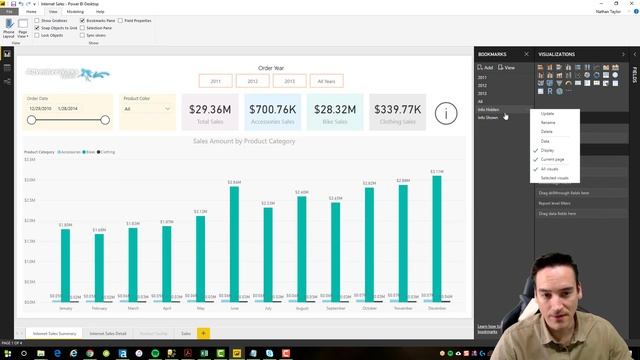
Task: Select the stacked bar chart visualization icon
Action: [x=540, y=67]
